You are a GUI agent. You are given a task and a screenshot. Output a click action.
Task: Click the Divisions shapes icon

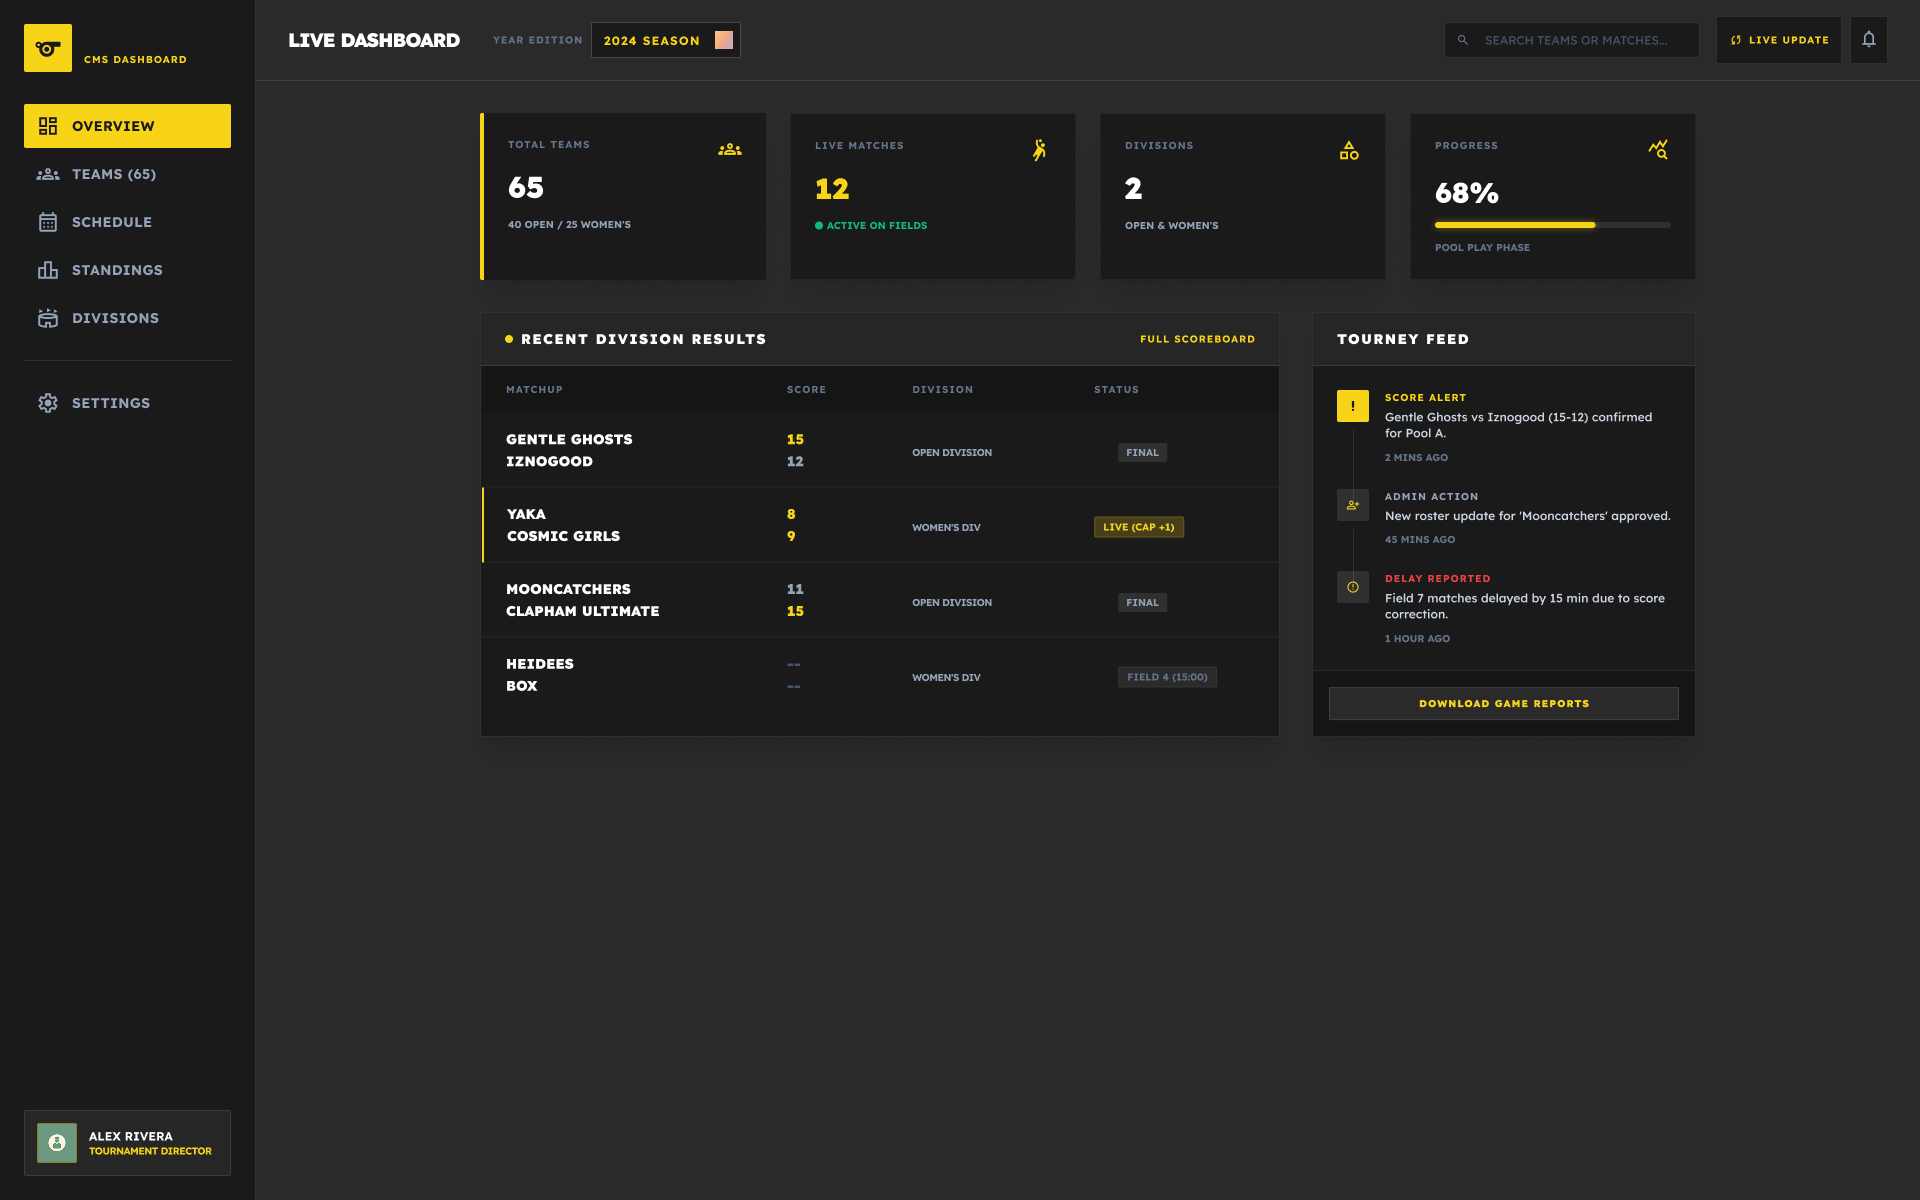1349,151
